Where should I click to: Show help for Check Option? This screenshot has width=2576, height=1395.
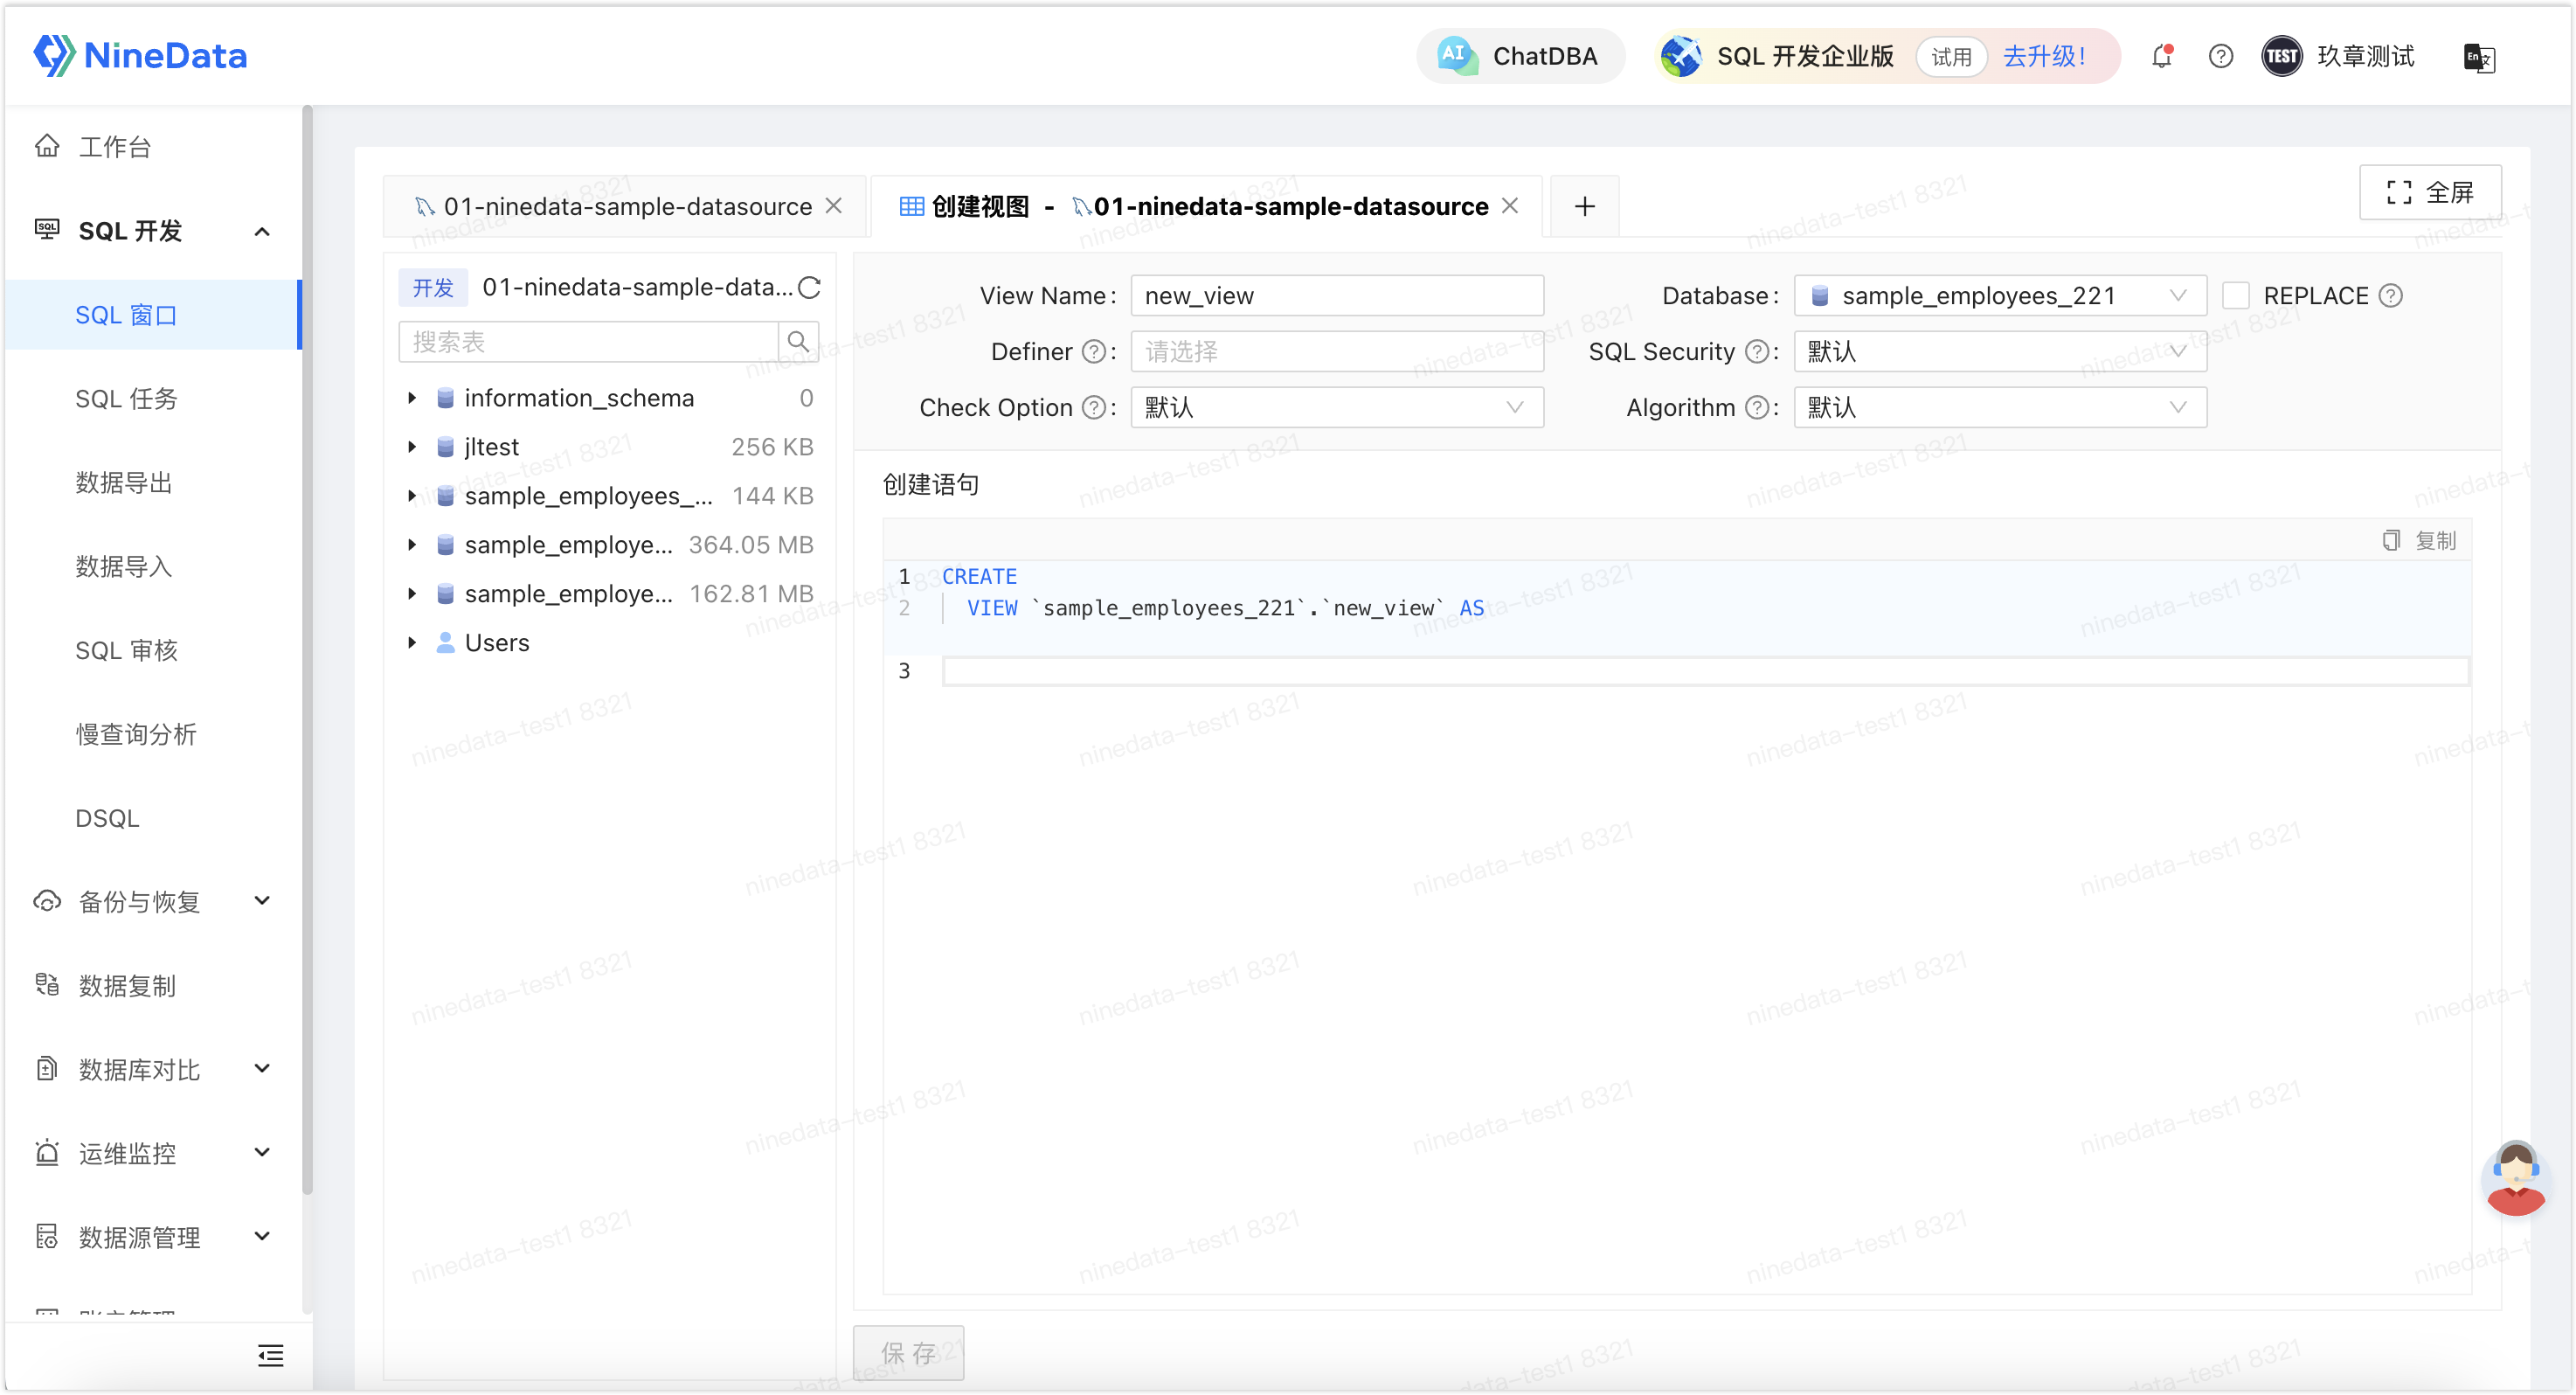pos(1094,408)
